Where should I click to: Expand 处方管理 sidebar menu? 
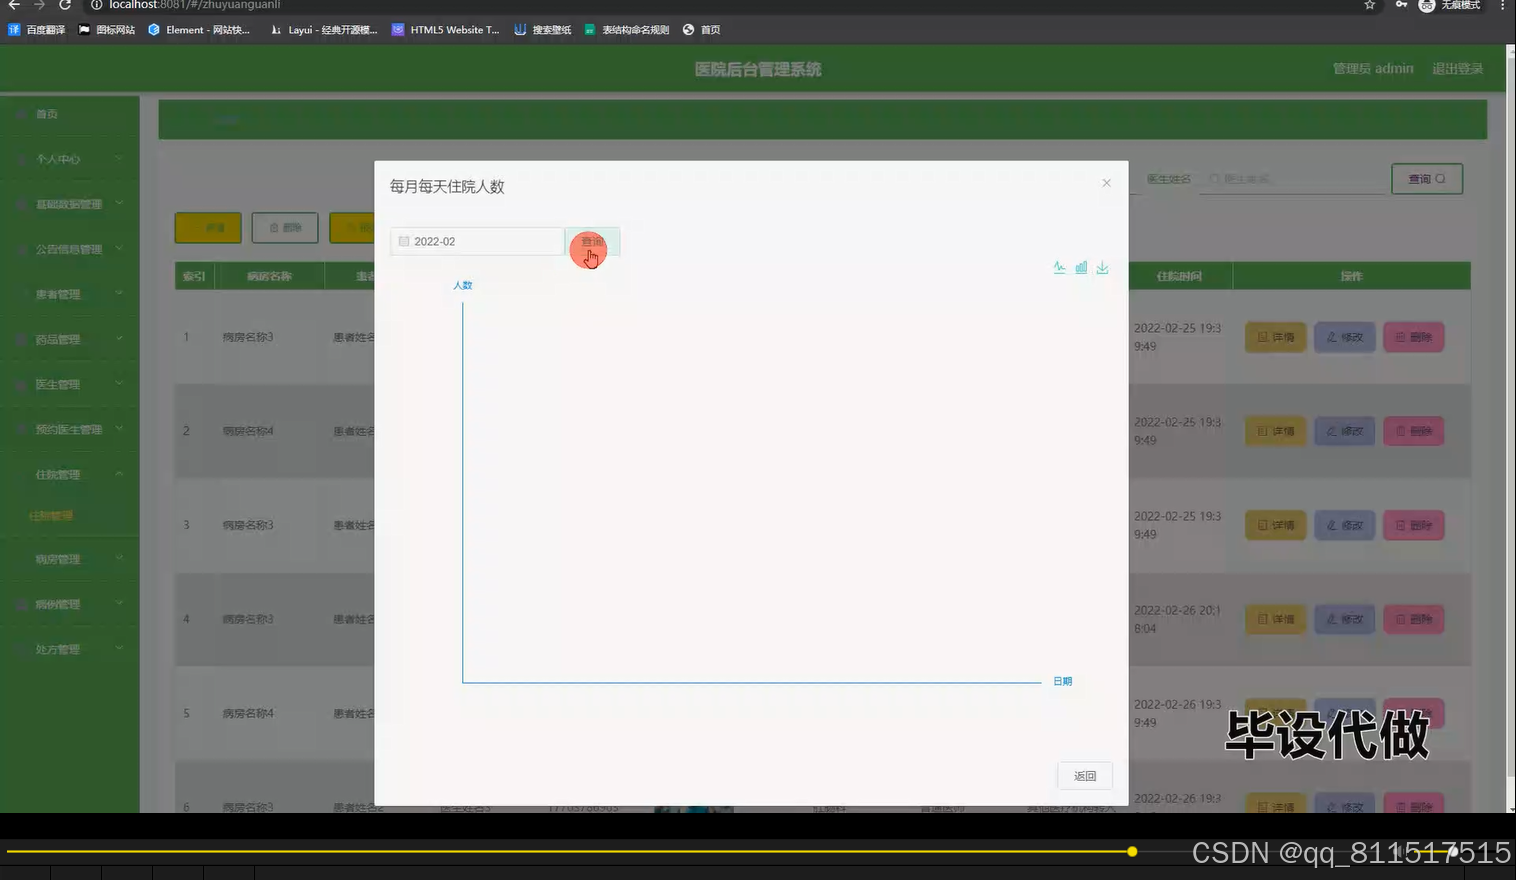point(70,649)
